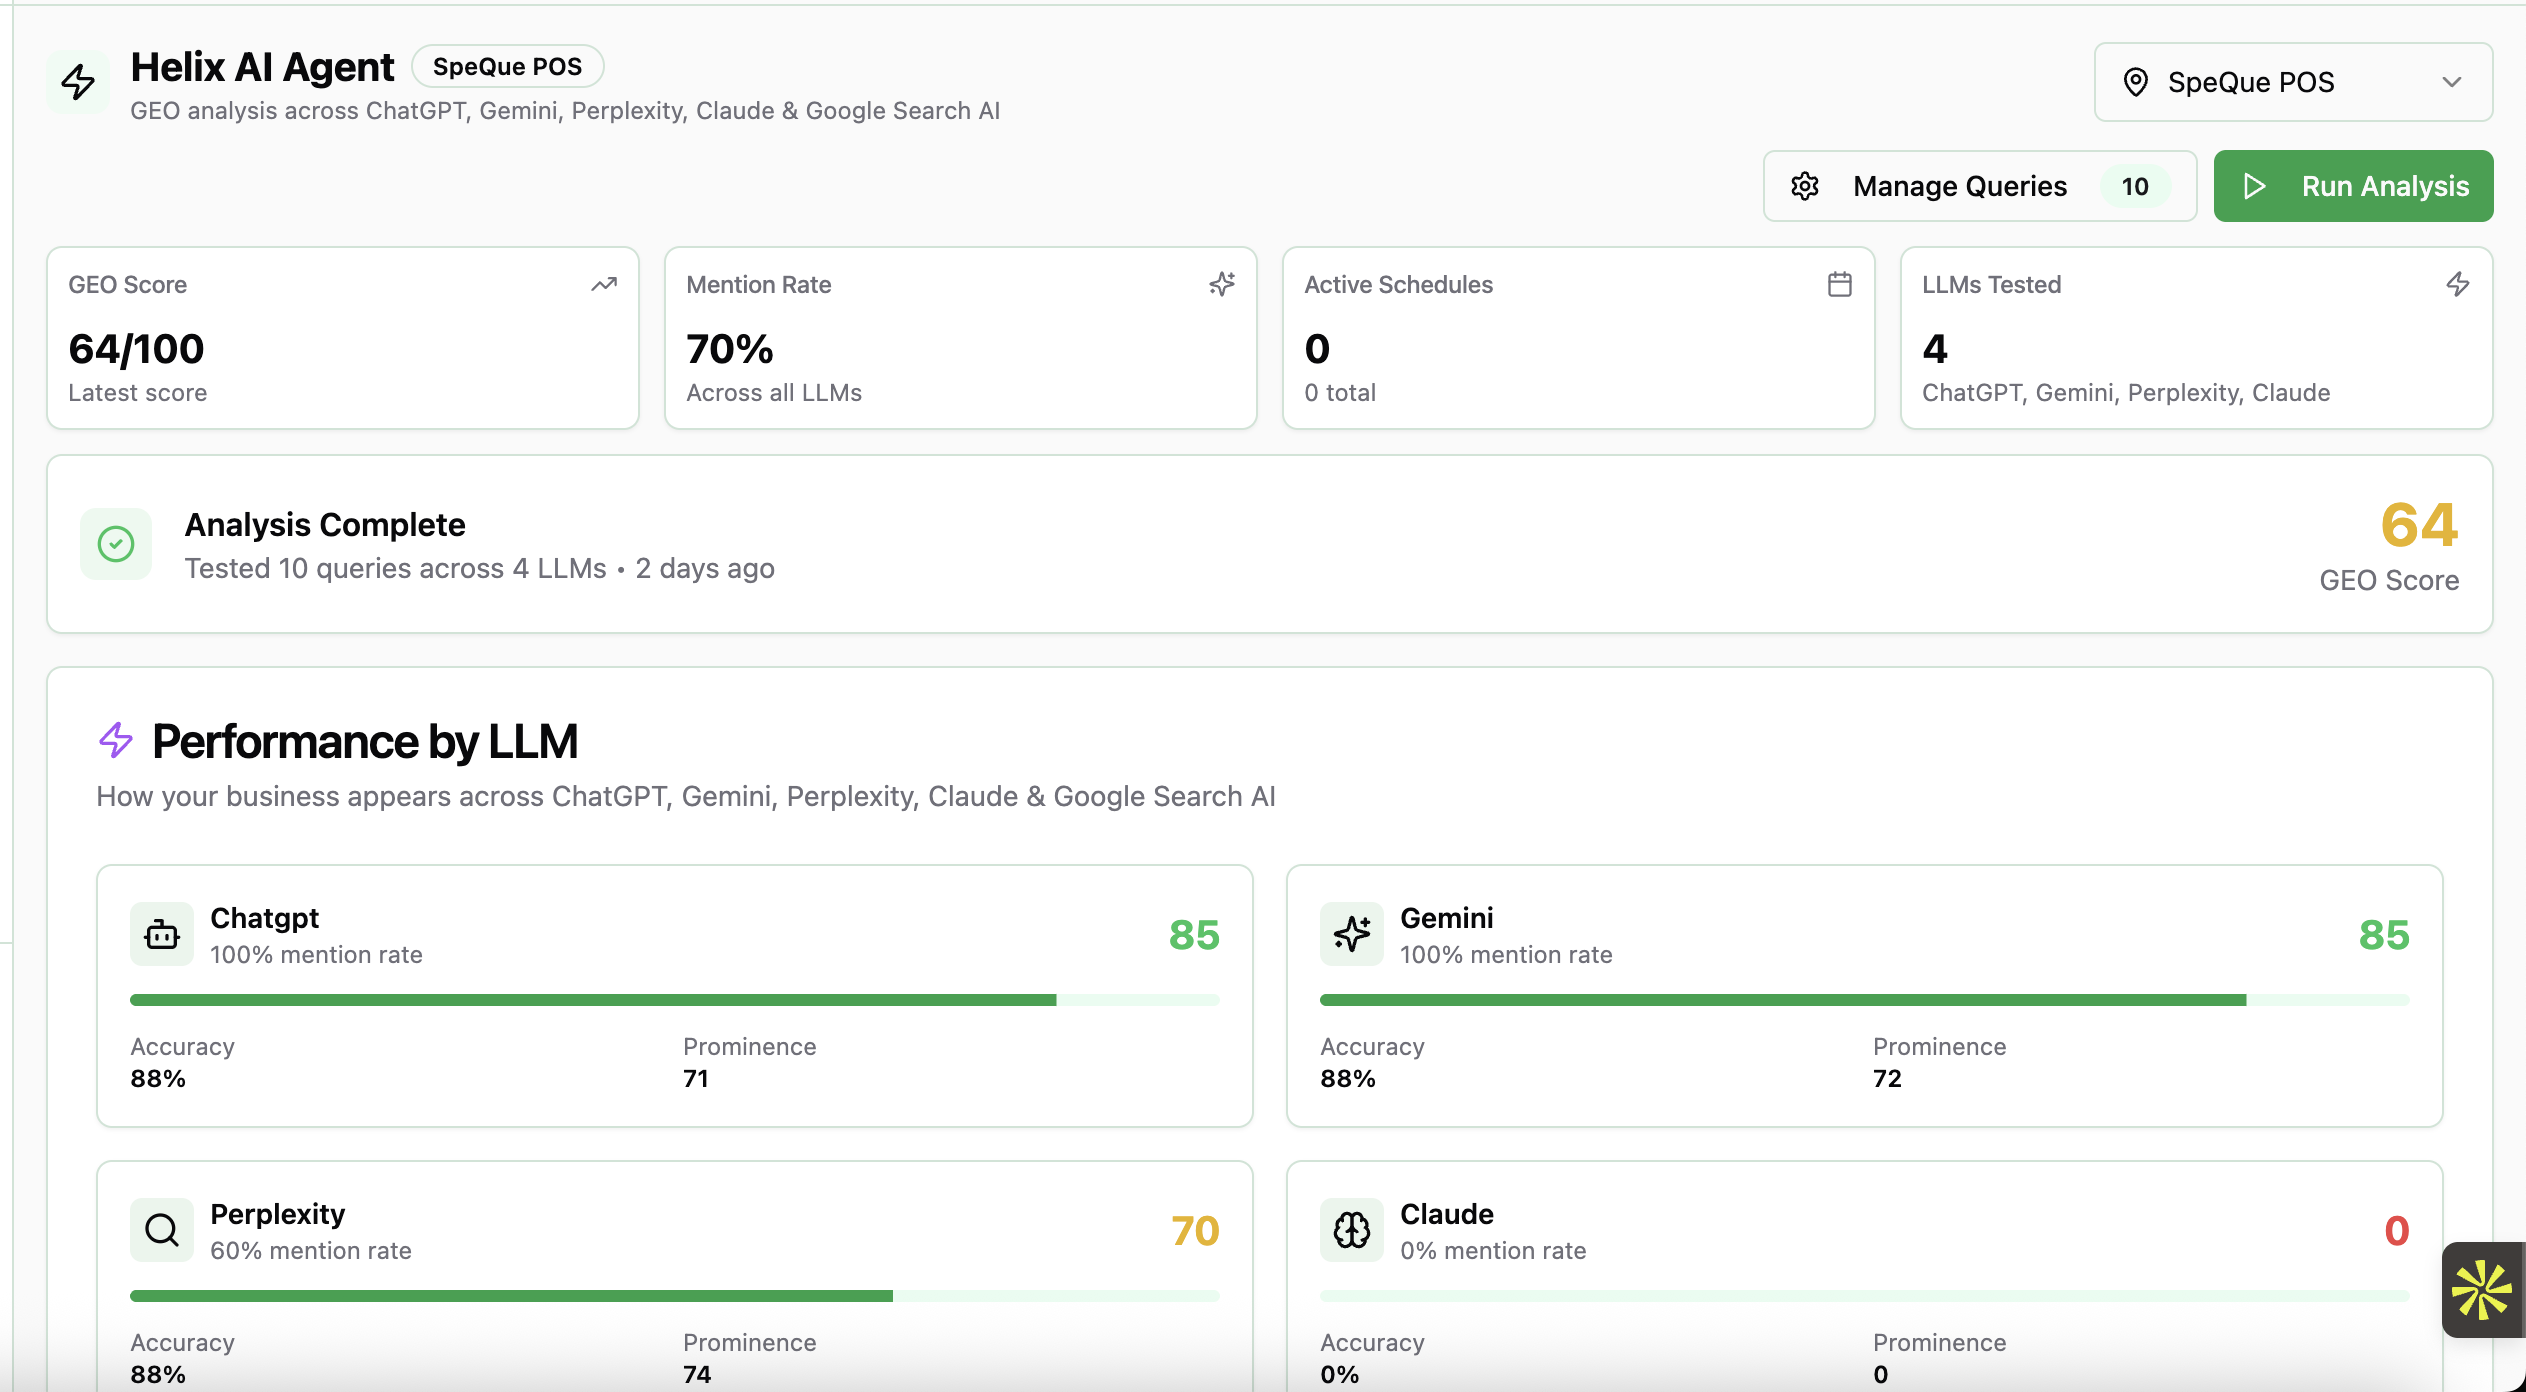
Task: Click the yellow asterisk widget in bottom corner
Action: click(x=2484, y=1290)
